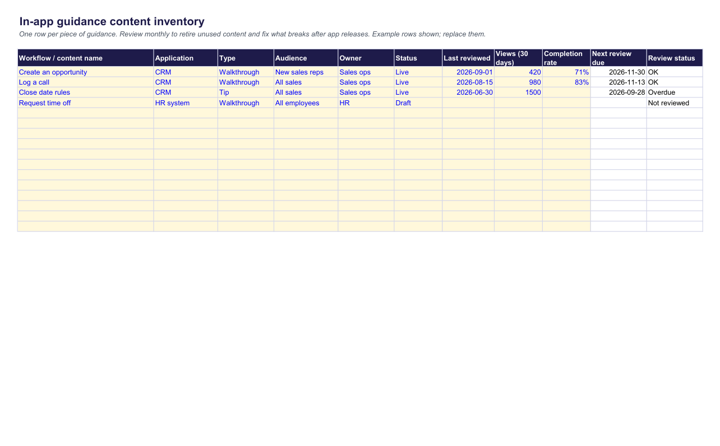
Task: Select the 'Not reviewed' status cell
Action: coord(675,103)
